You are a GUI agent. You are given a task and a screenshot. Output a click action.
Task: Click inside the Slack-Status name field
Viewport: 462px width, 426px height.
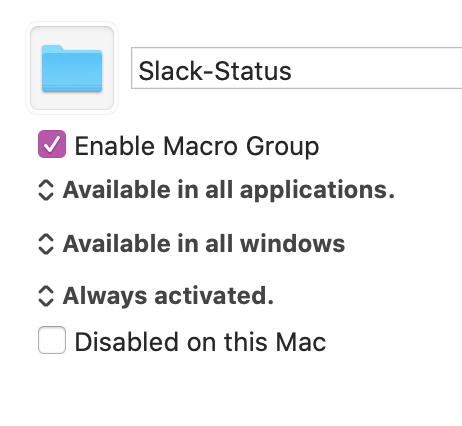tap(297, 68)
